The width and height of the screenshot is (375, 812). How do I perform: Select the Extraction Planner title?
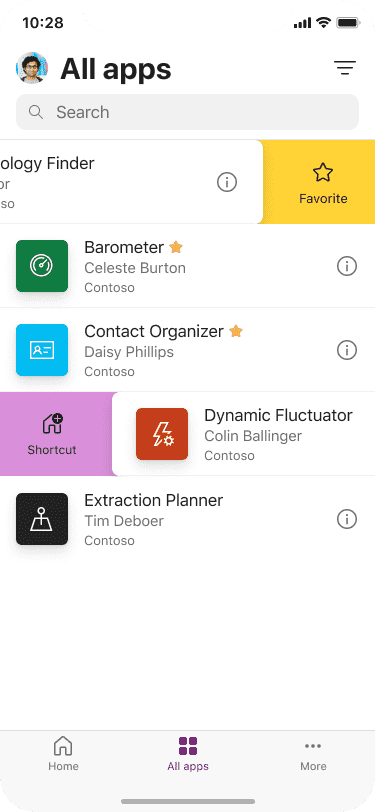click(154, 500)
